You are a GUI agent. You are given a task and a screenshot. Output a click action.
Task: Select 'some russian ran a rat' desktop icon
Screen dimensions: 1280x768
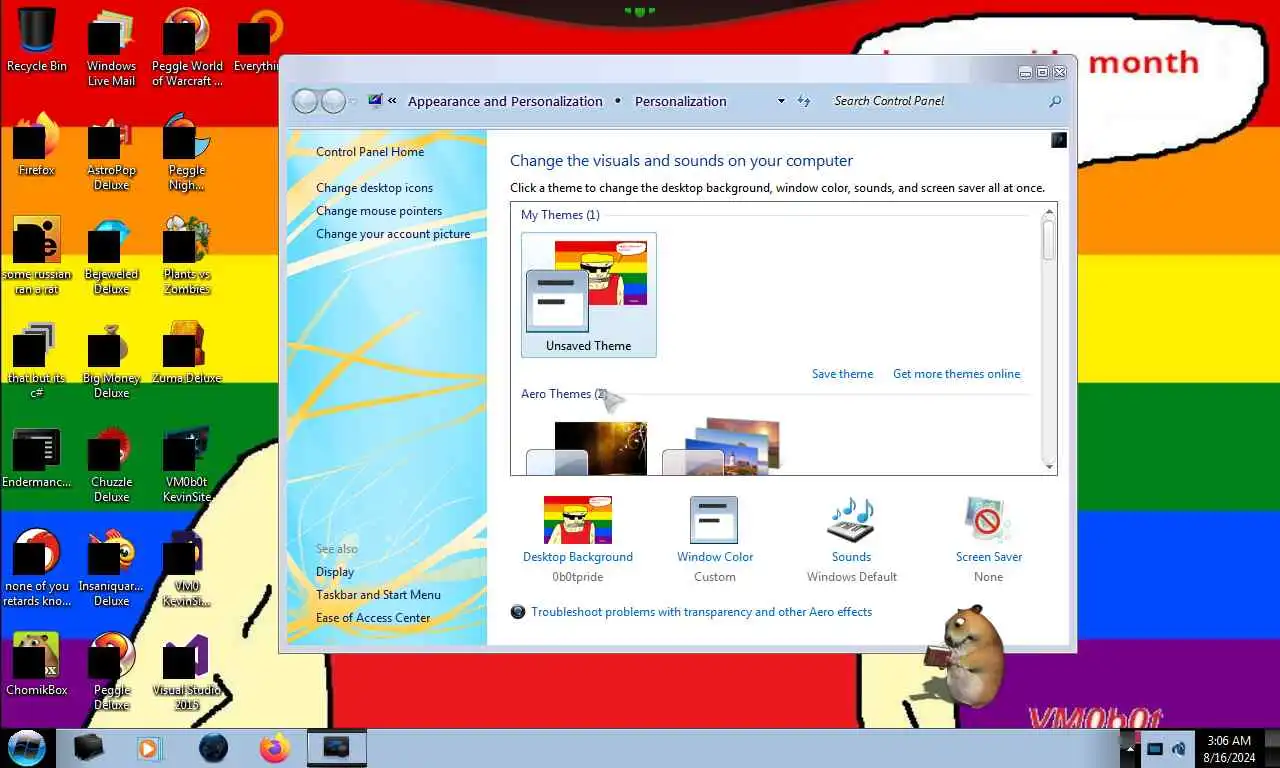37,255
